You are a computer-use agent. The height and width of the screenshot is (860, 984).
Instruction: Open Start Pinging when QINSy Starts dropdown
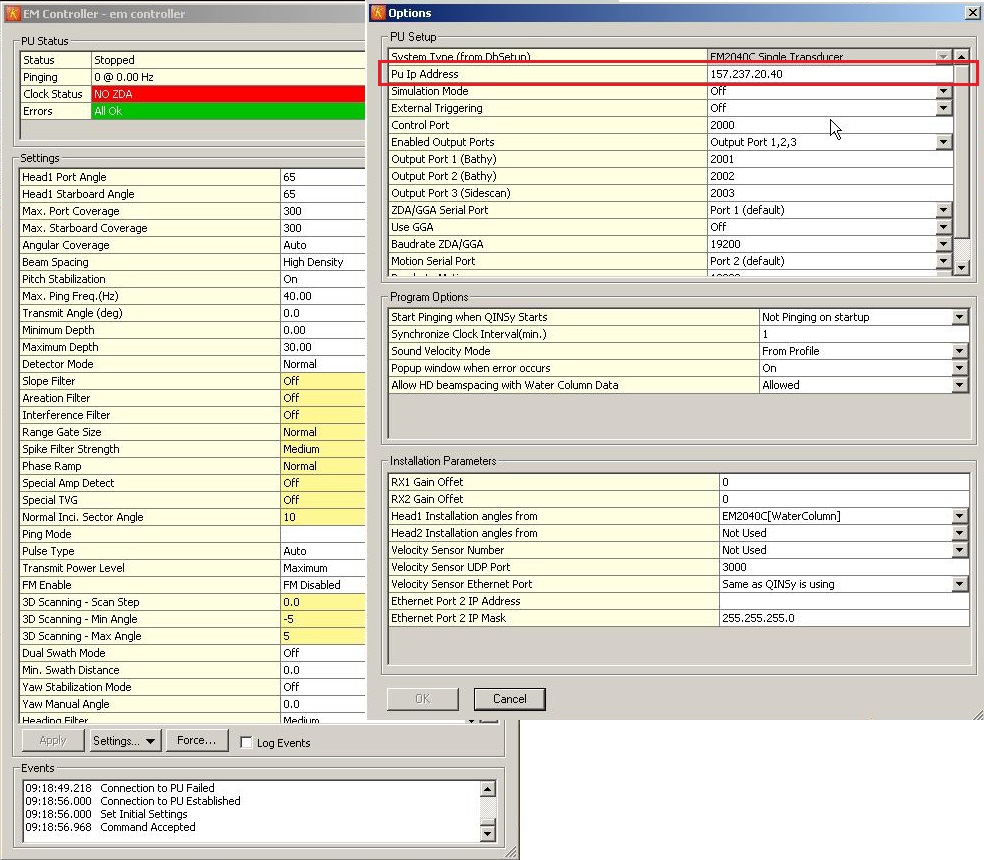pyautogui.click(x=959, y=318)
